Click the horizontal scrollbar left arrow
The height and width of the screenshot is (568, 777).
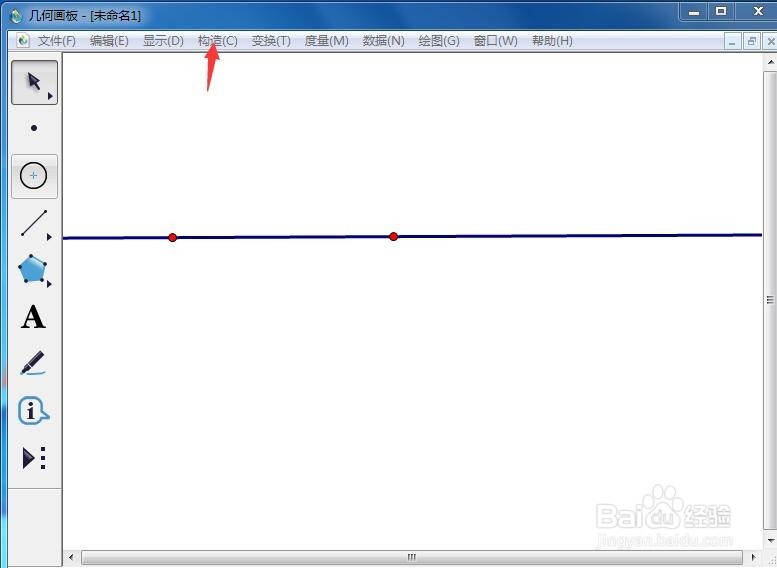pos(71,557)
